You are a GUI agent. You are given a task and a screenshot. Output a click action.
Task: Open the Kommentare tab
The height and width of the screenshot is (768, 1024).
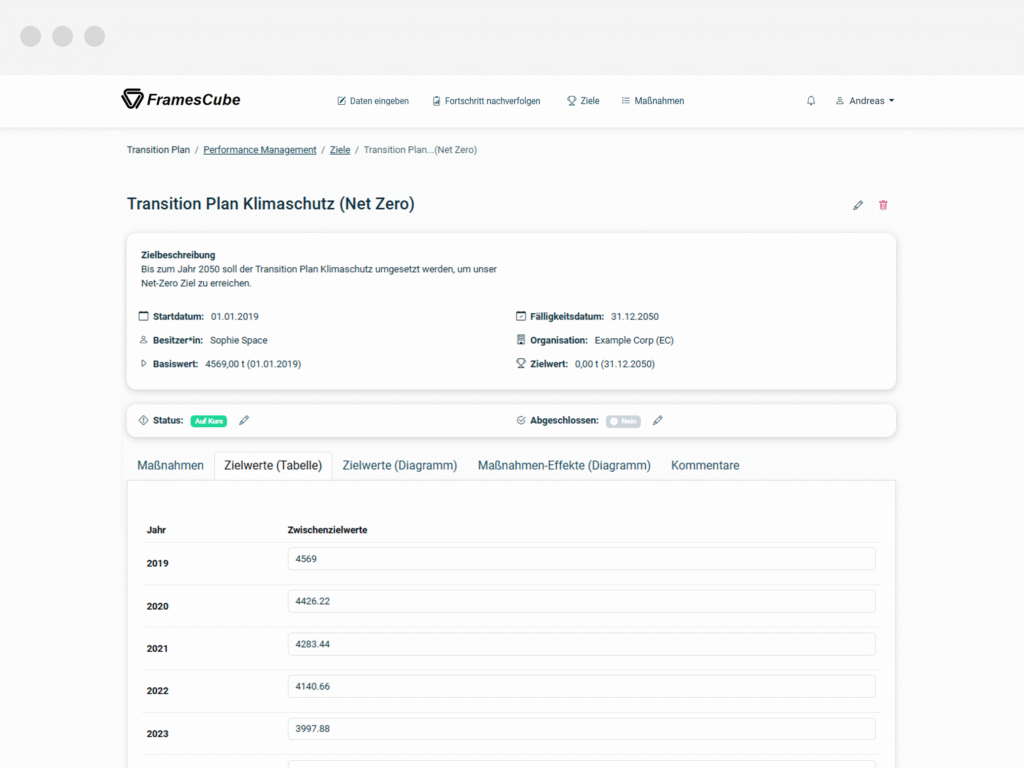705,466
